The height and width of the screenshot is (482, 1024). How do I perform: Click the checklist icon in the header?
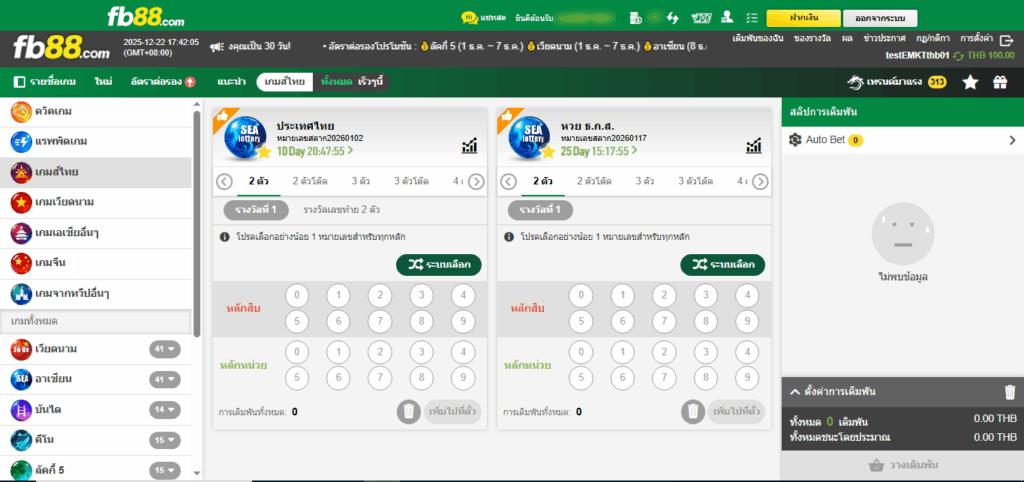[x=752, y=18]
